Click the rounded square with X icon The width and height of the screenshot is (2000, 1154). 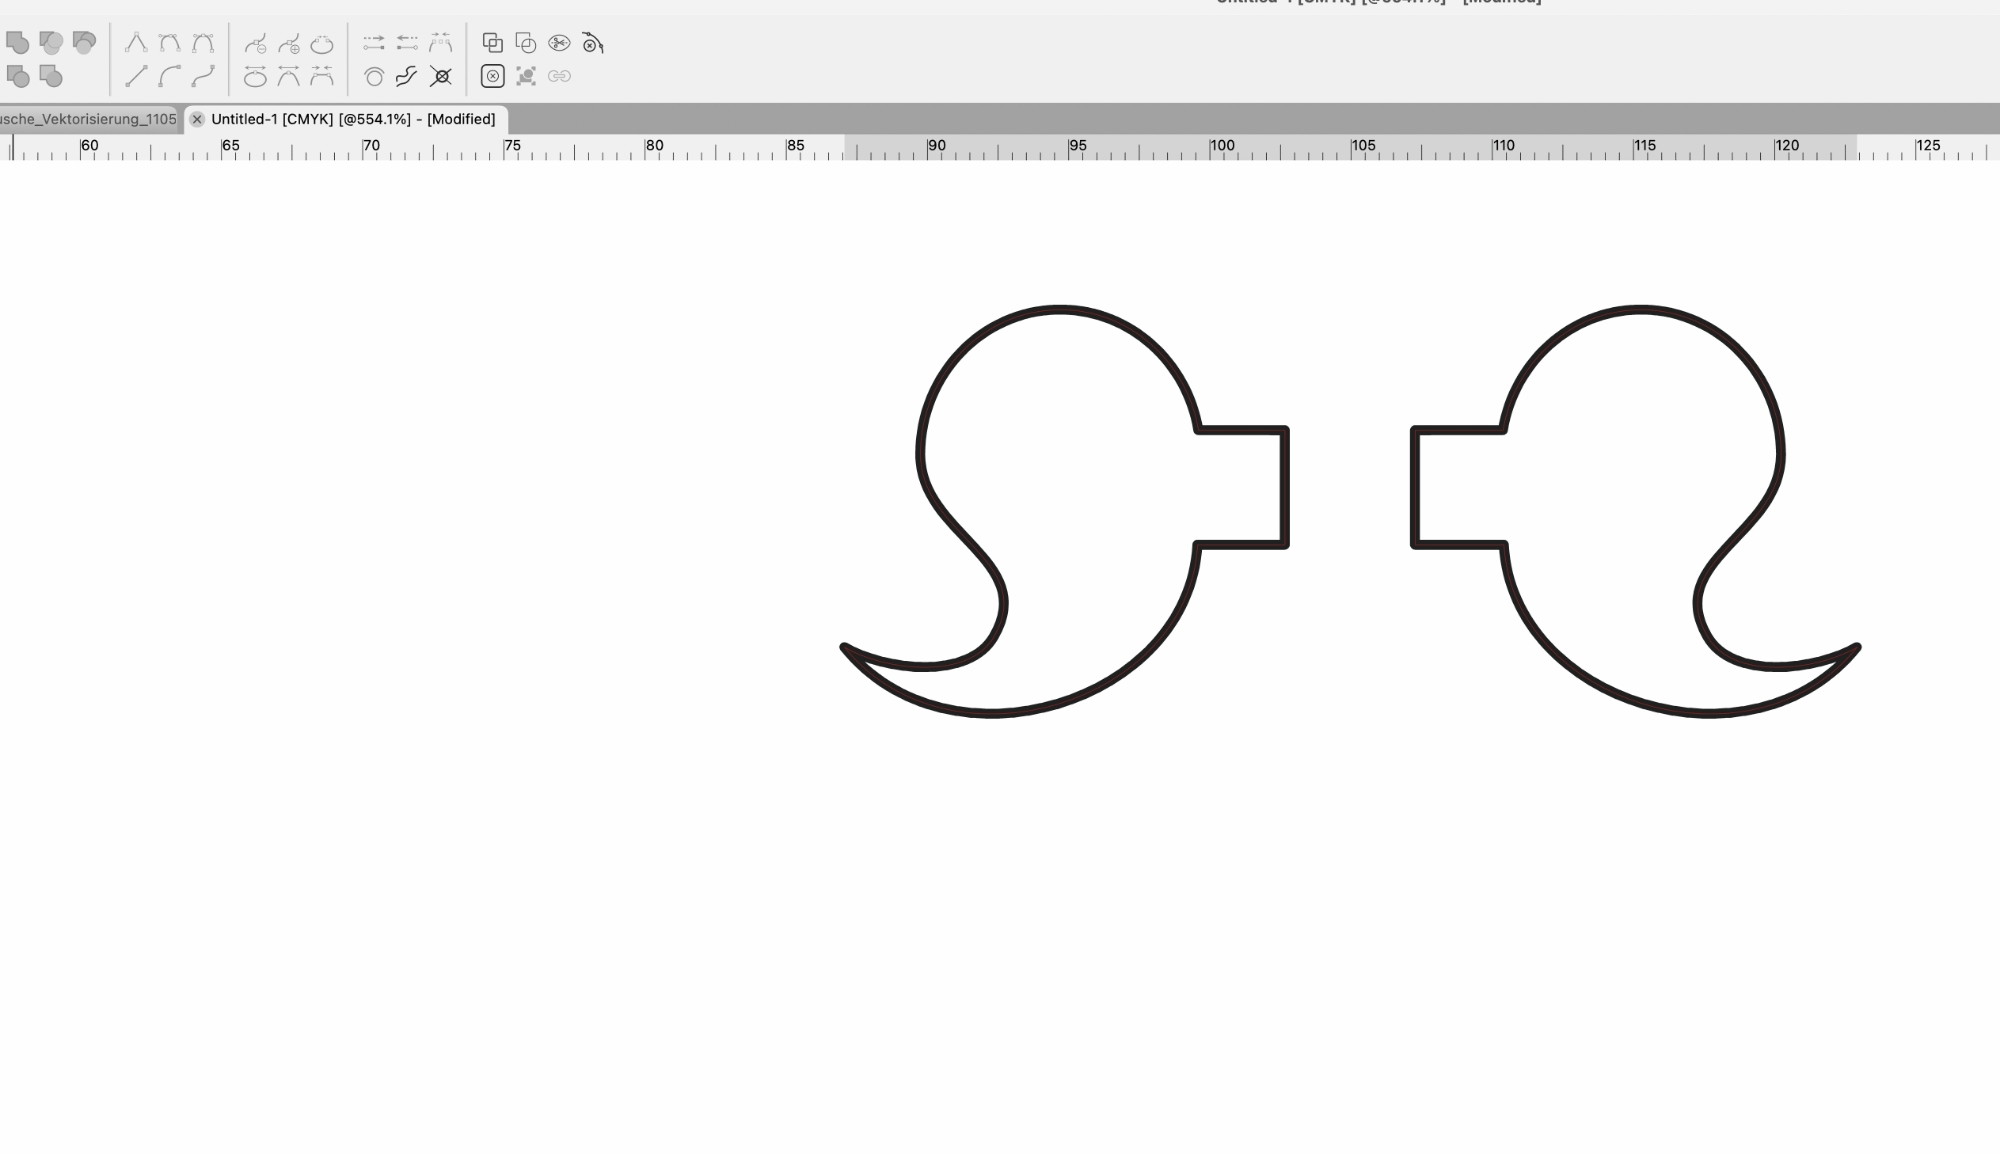tap(492, 76)
